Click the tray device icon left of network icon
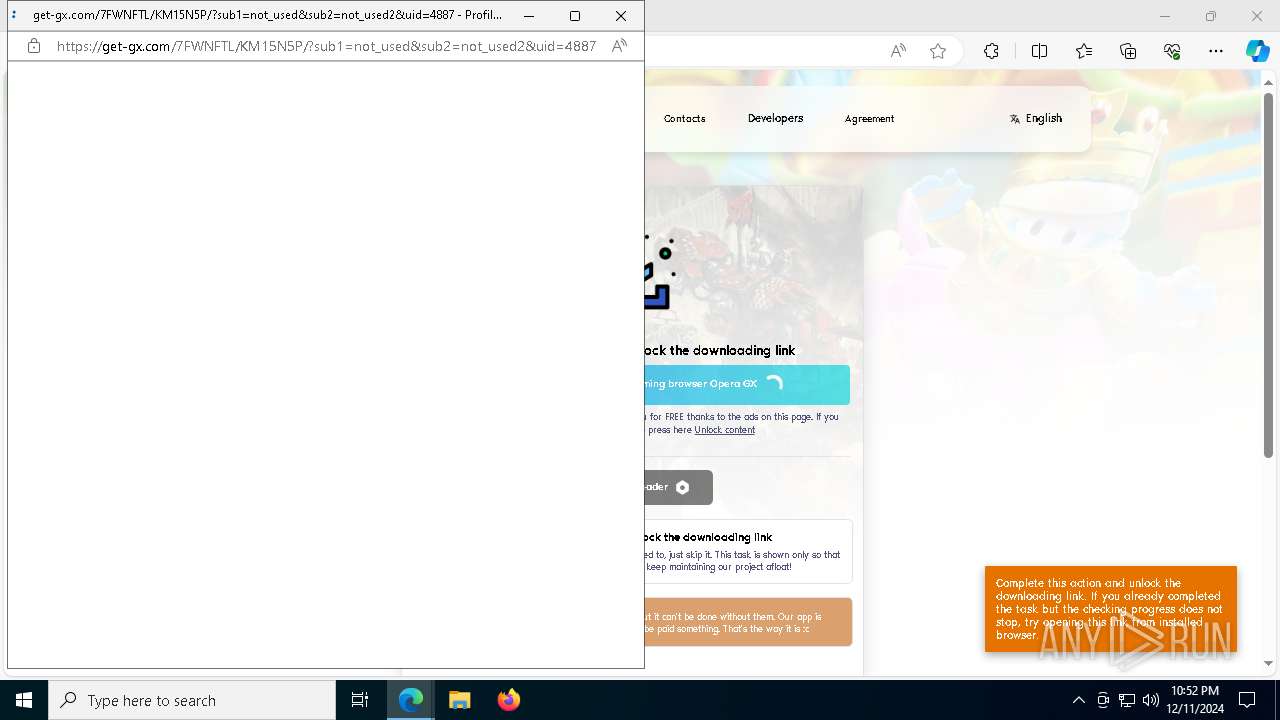 [x=1103, y=700]
